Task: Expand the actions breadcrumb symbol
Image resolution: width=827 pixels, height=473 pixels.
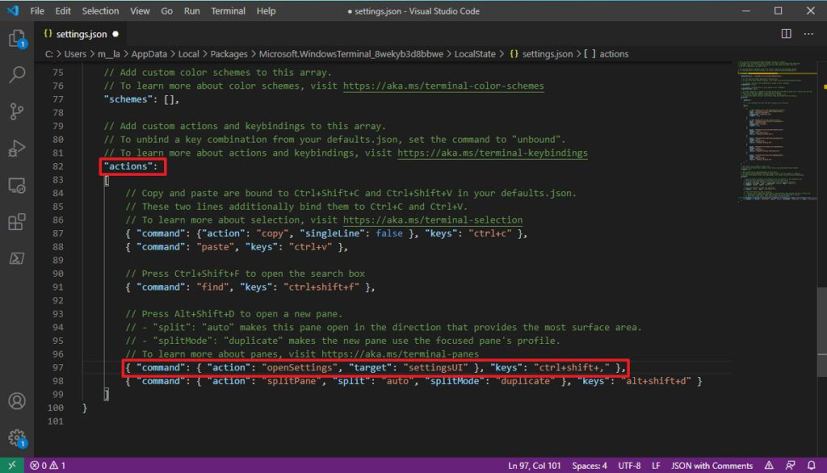Action: [x=607, y=54]
